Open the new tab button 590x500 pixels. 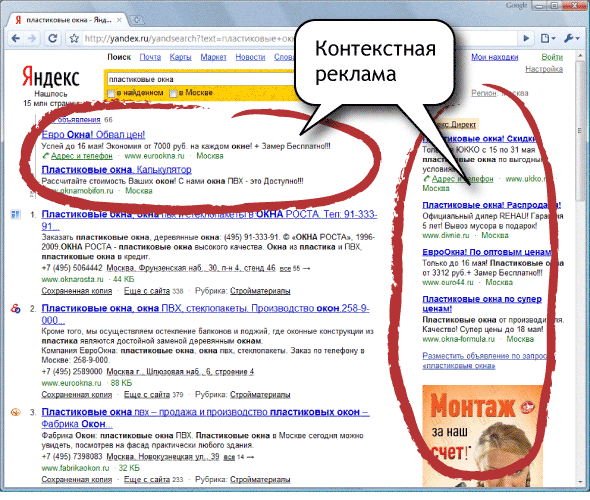point(137,20)
